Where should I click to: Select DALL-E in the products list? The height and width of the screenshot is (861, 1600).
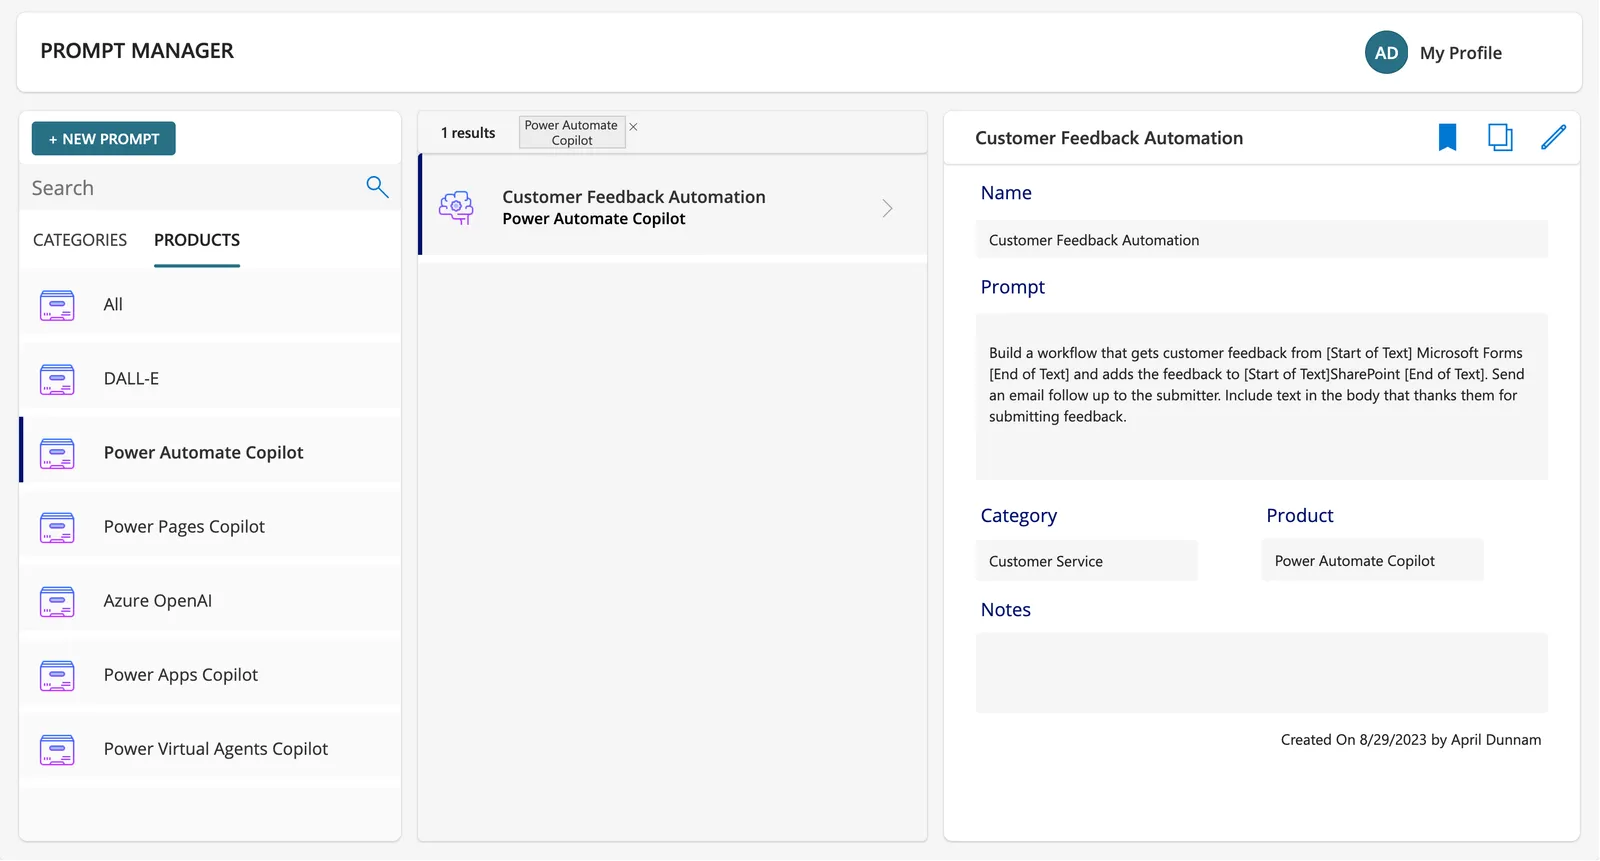pos(210,379)
